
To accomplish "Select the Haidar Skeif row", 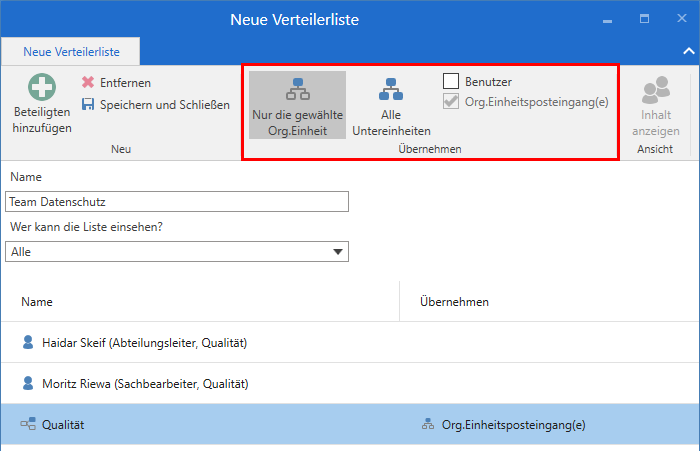I will click(350, 342).
